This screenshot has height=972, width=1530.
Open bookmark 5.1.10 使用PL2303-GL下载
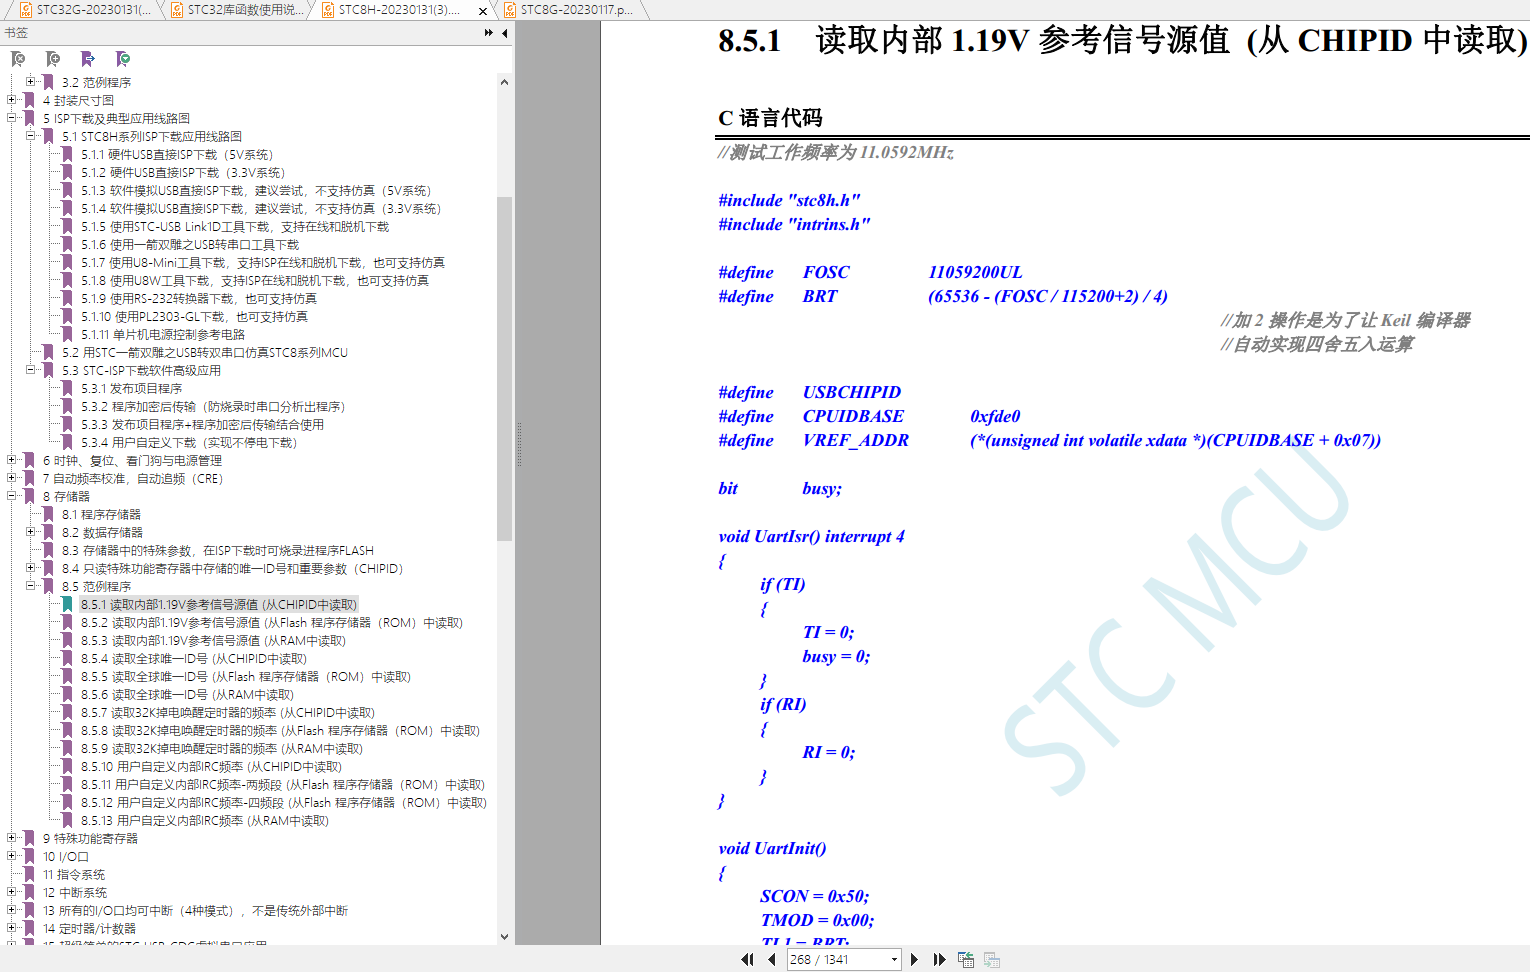click(x=195, y=317)
